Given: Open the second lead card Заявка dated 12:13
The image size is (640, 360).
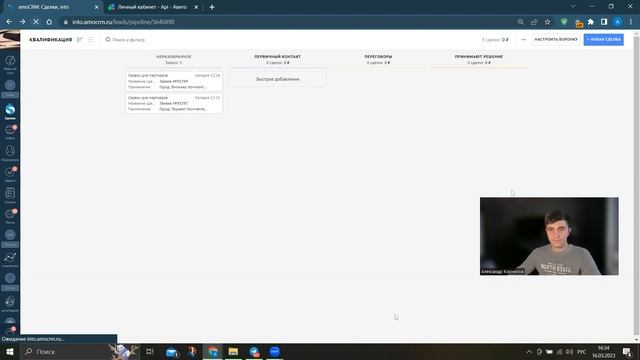Looking at the screenshot, I should click(174, 103).
